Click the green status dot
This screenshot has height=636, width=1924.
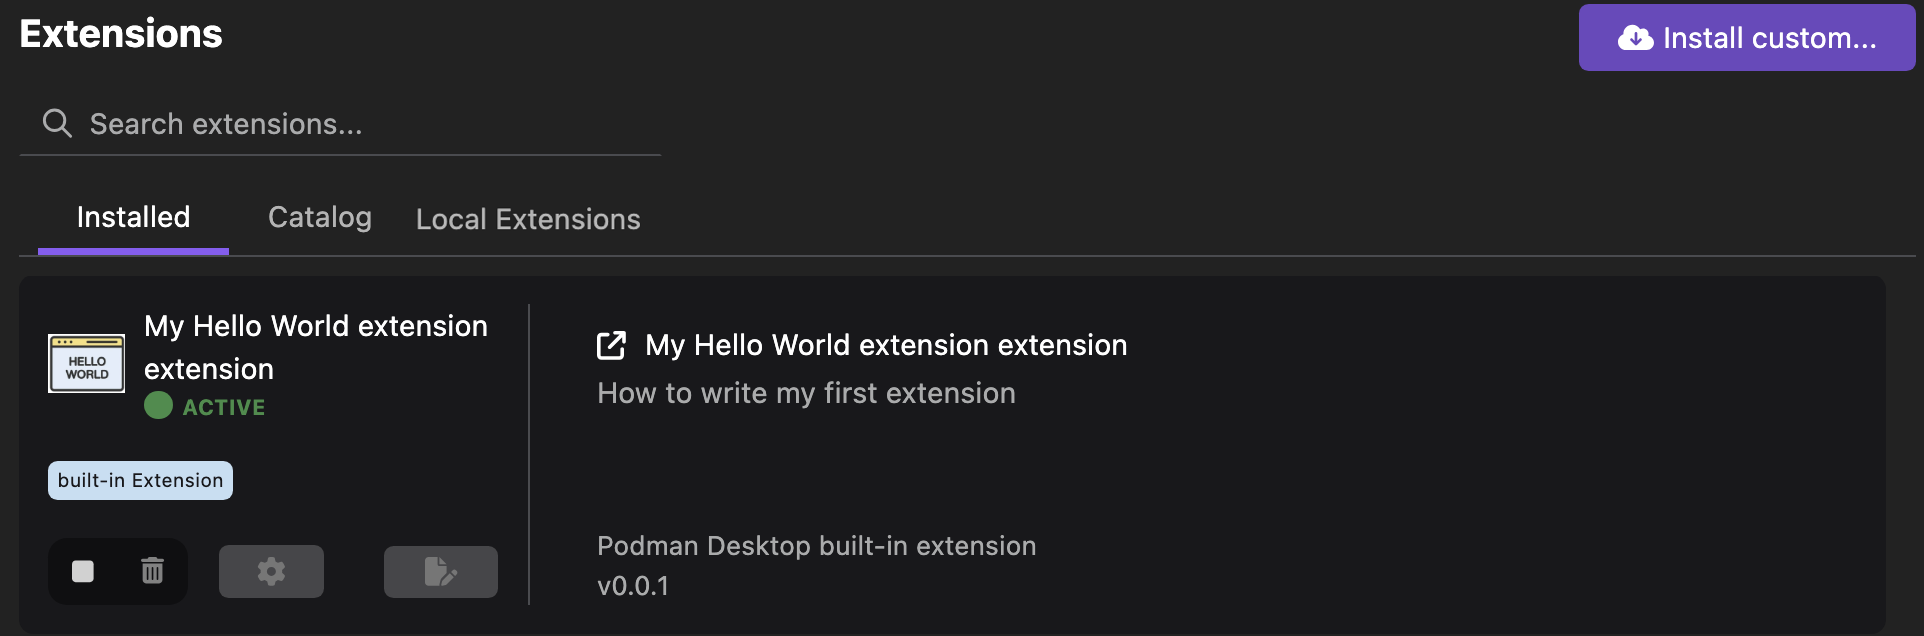click(x=160, y=406)
